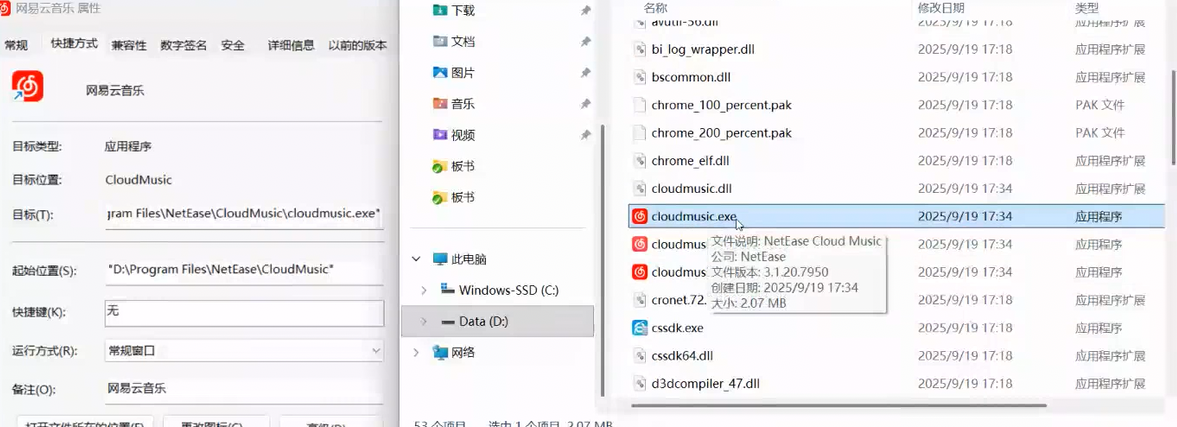
Task: Click the navigation pane vertical scrollbar
Action: [602, 261]
